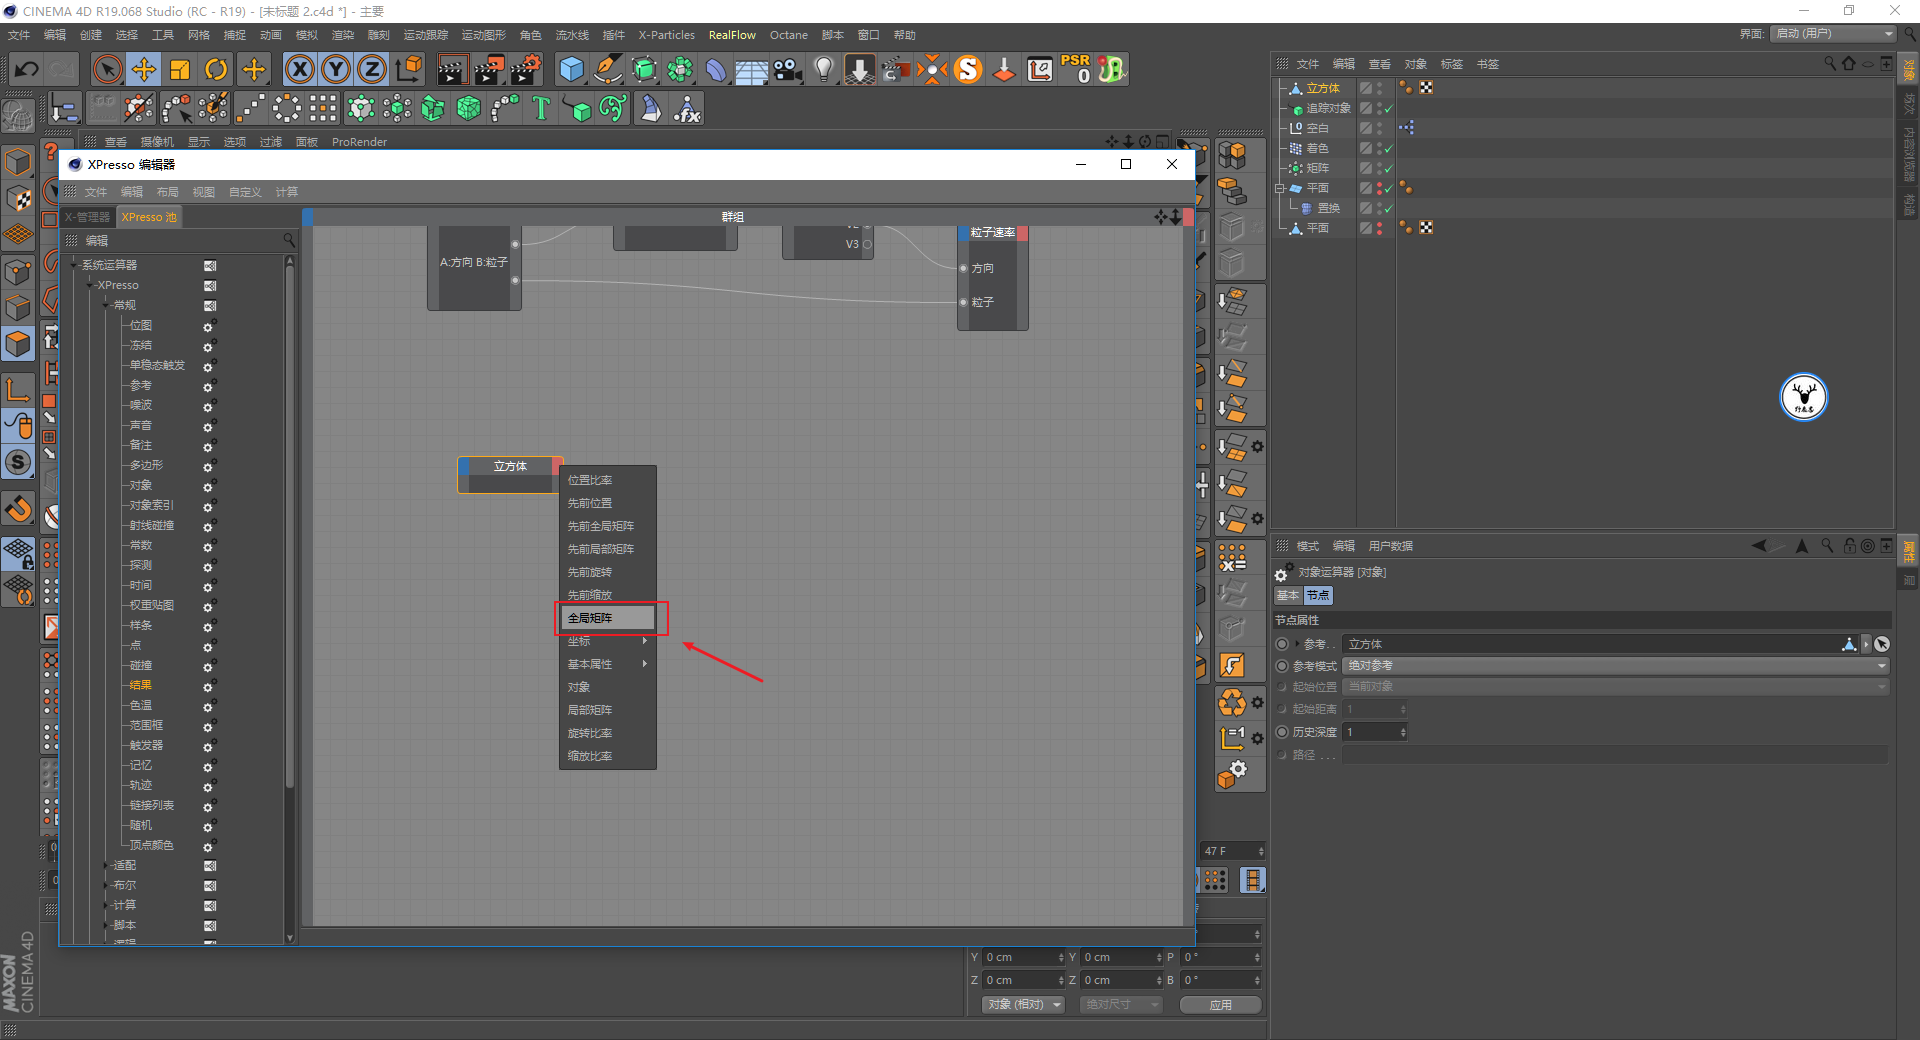
Task: Click the XPresso tag on 空白 object
Action: click(1407, 128)
